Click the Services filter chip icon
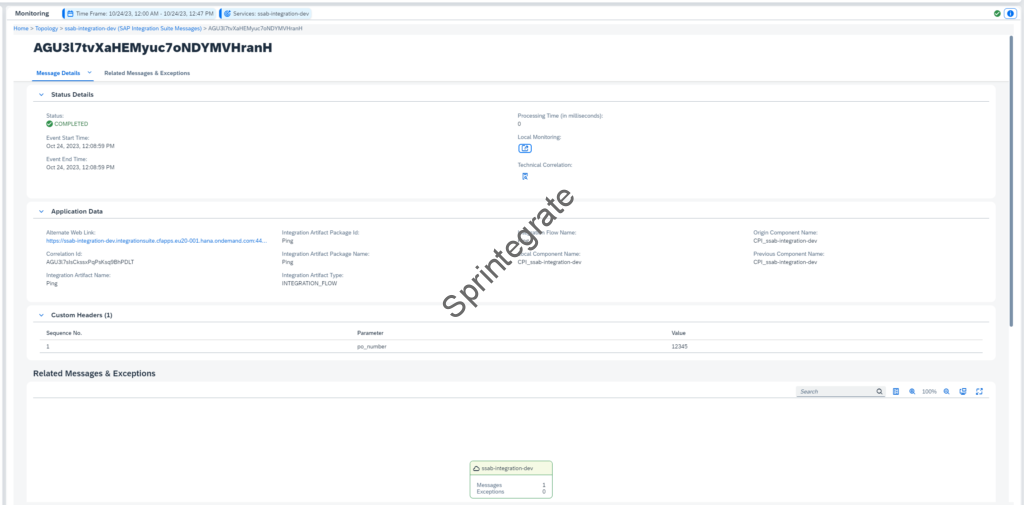1024x505 pixels. click(x=227, y=13)
